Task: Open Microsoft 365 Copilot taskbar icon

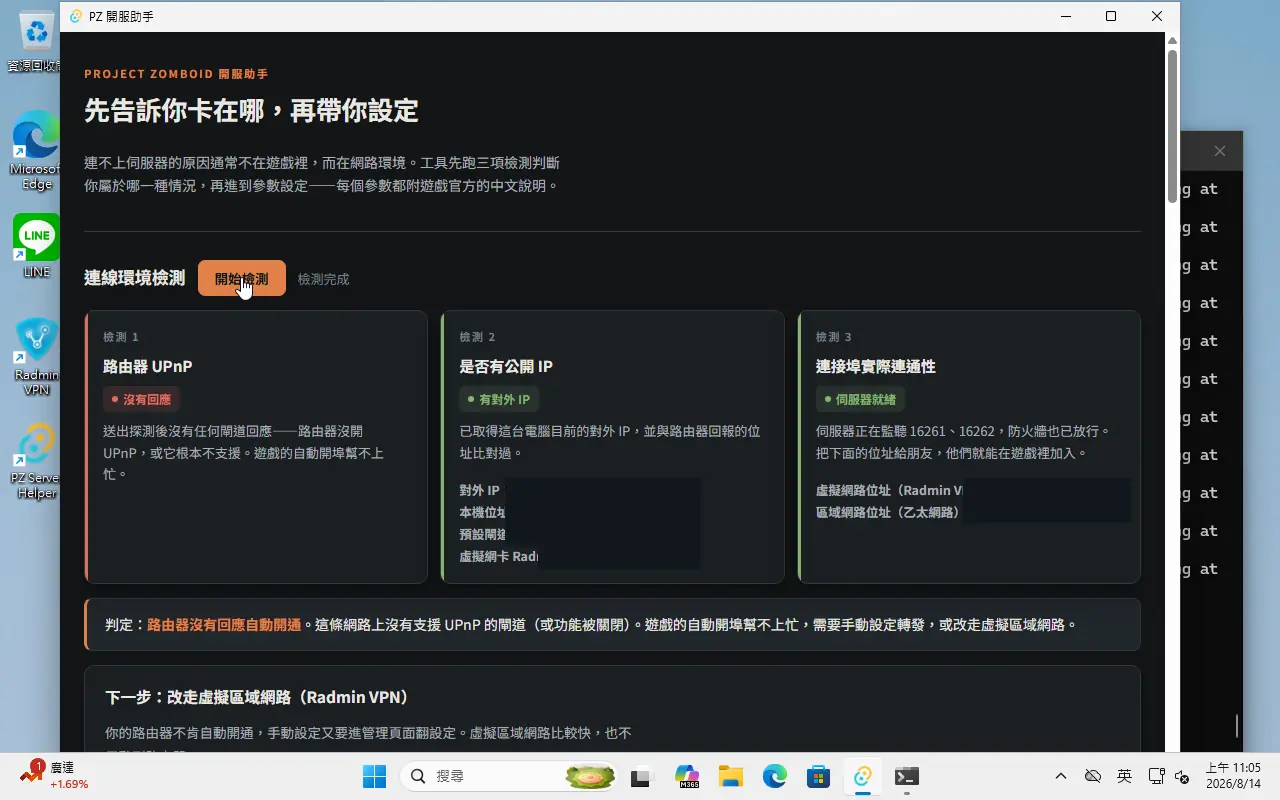Action: click(686, 776)
